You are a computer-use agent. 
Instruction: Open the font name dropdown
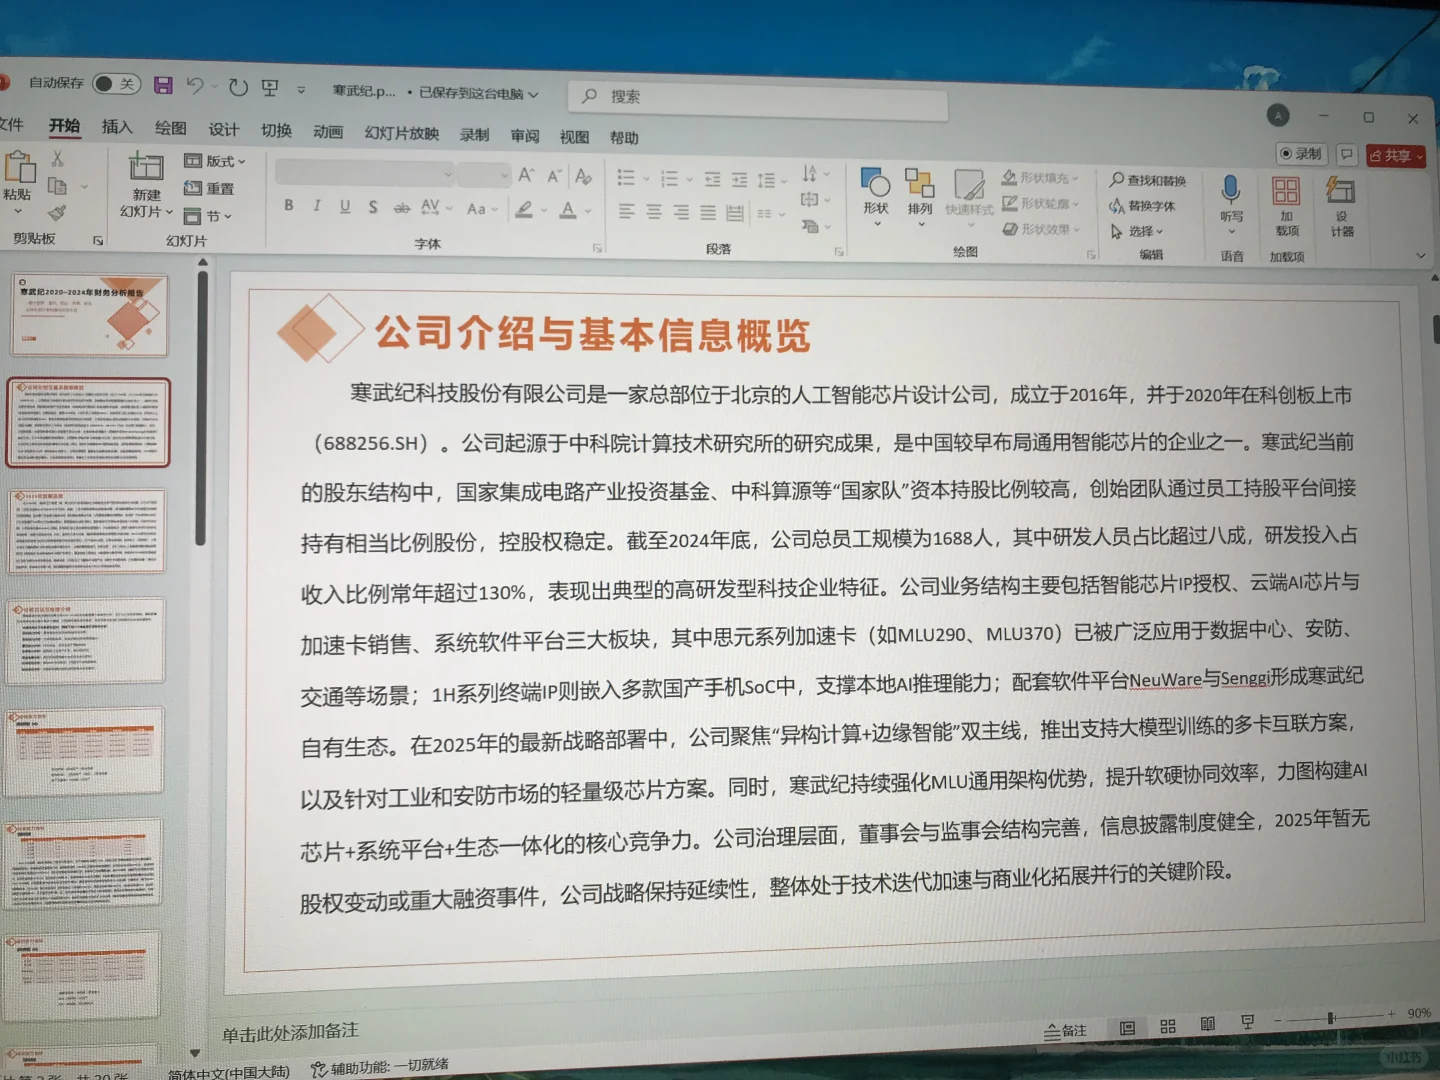click(447, 173)
